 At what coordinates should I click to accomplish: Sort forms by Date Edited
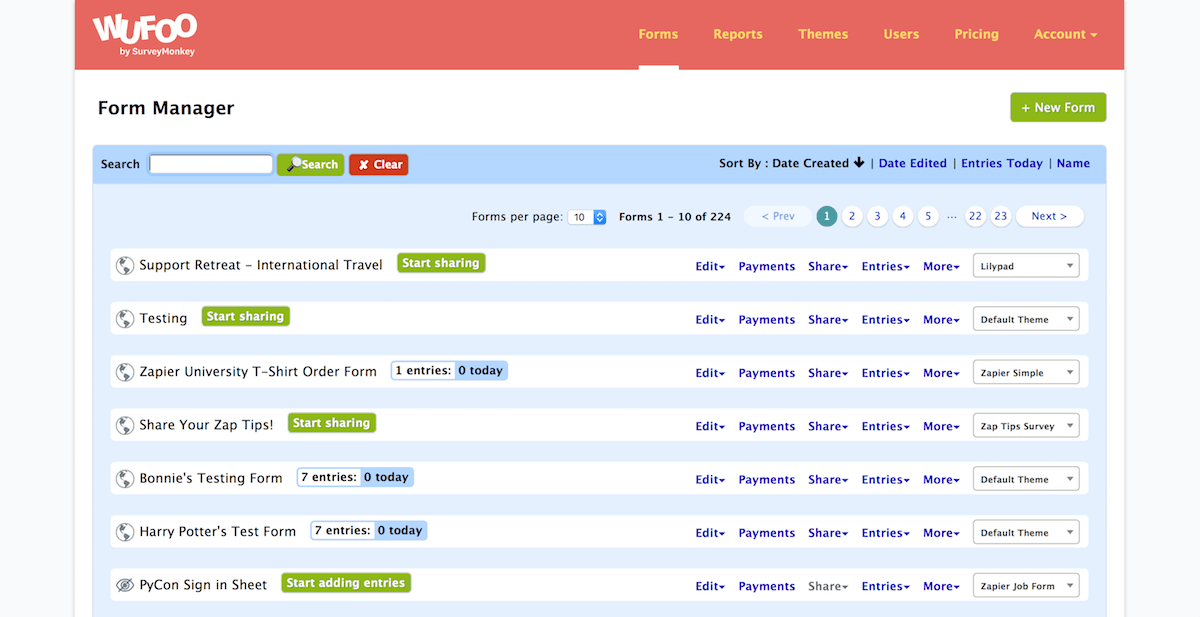[912, 163]
